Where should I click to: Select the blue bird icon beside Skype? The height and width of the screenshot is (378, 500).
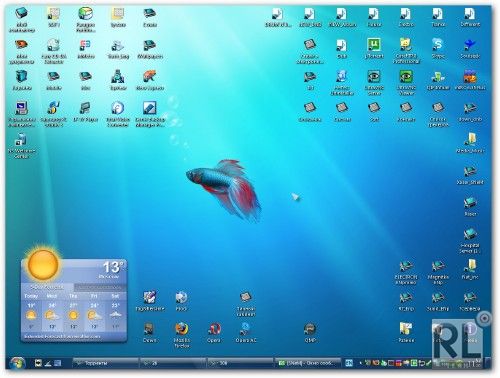(470, 48)
